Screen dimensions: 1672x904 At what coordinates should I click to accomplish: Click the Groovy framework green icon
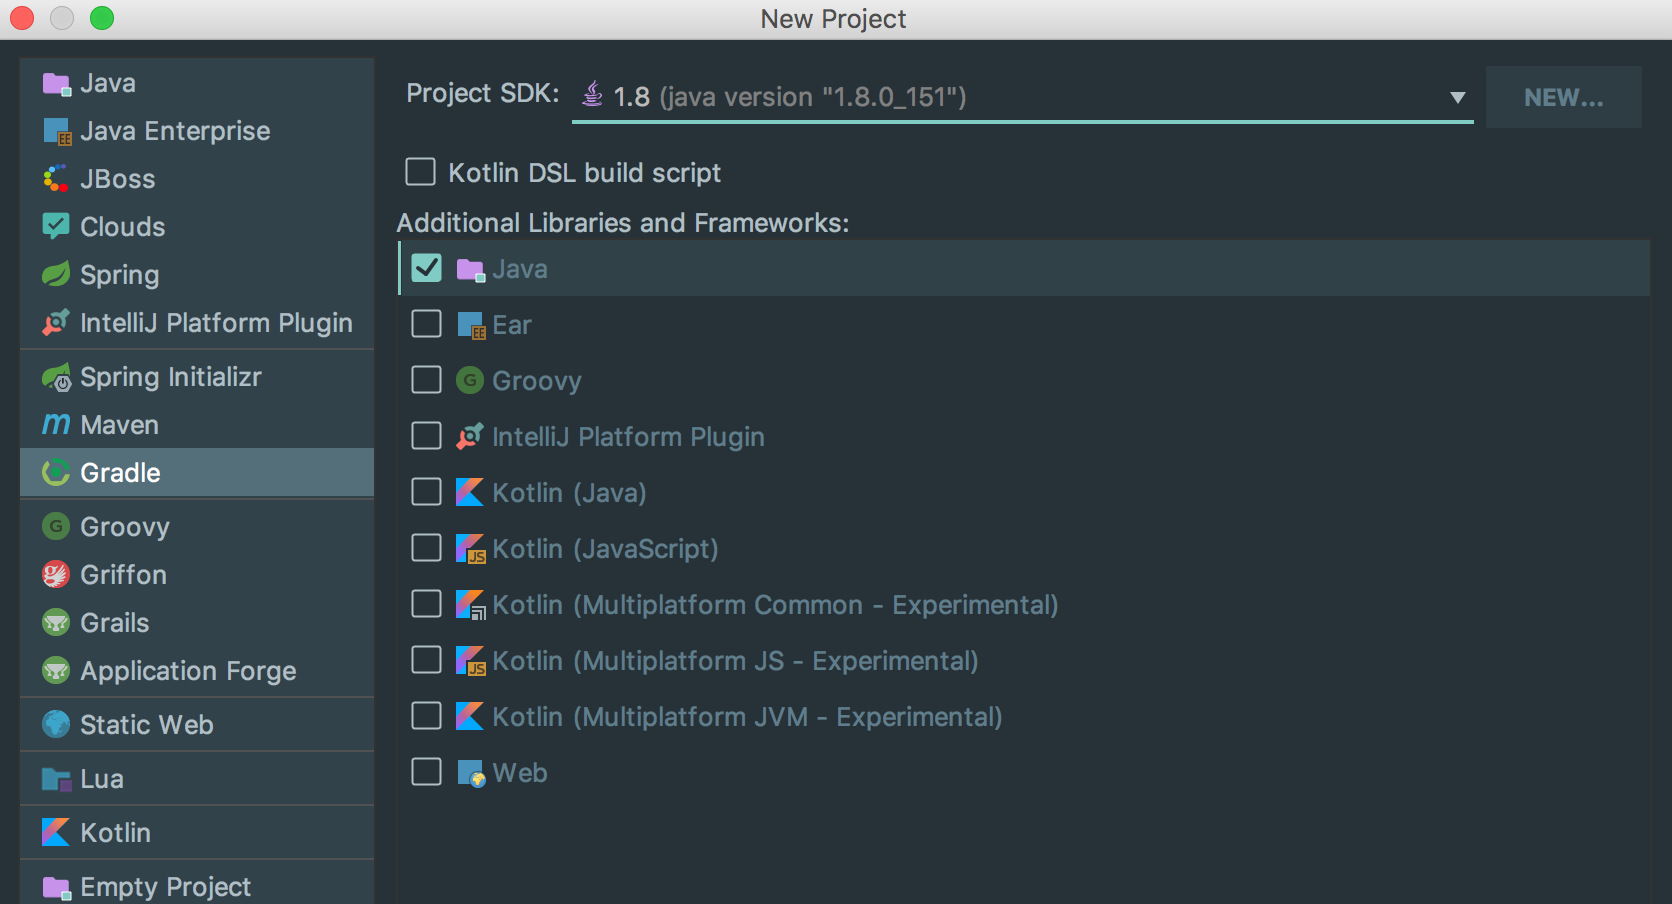click(x=470, y=380)
